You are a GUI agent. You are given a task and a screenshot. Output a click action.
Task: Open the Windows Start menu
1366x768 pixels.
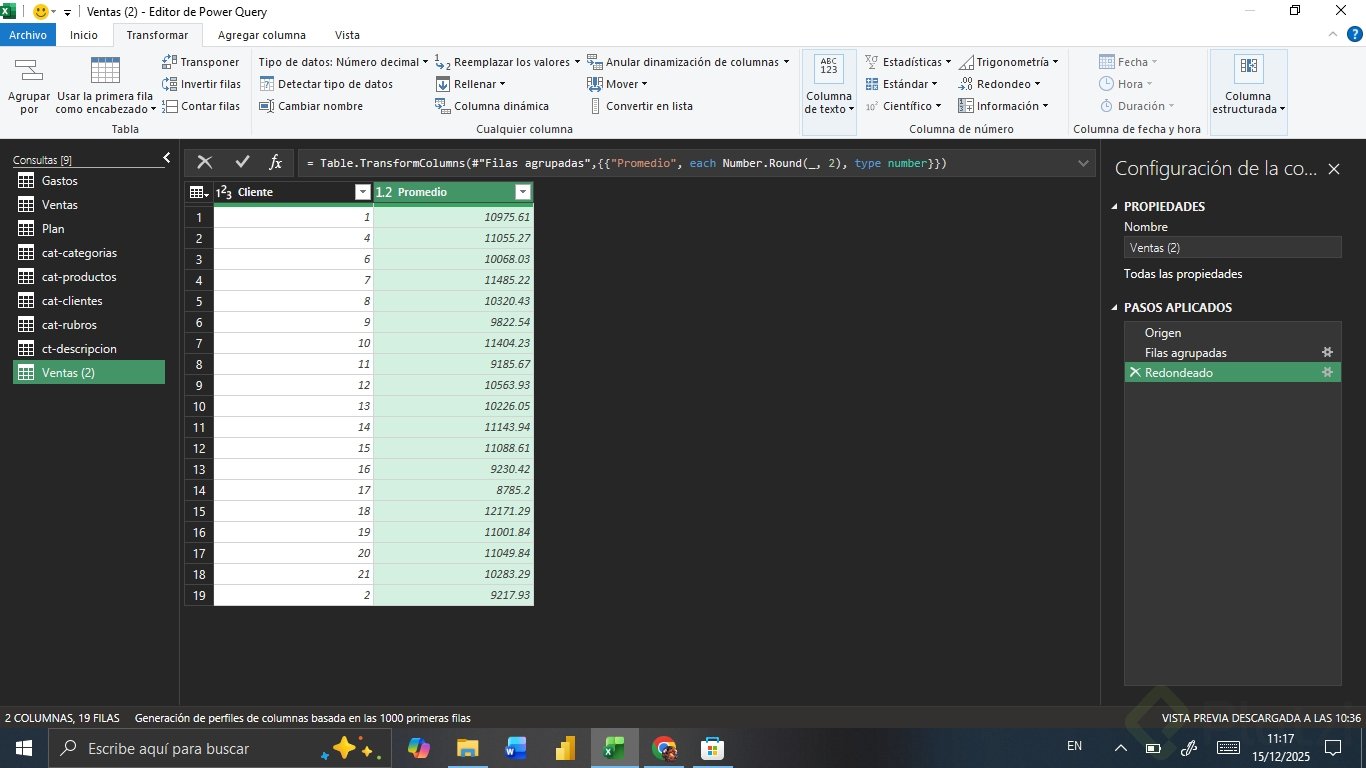[x=22, y=748]
